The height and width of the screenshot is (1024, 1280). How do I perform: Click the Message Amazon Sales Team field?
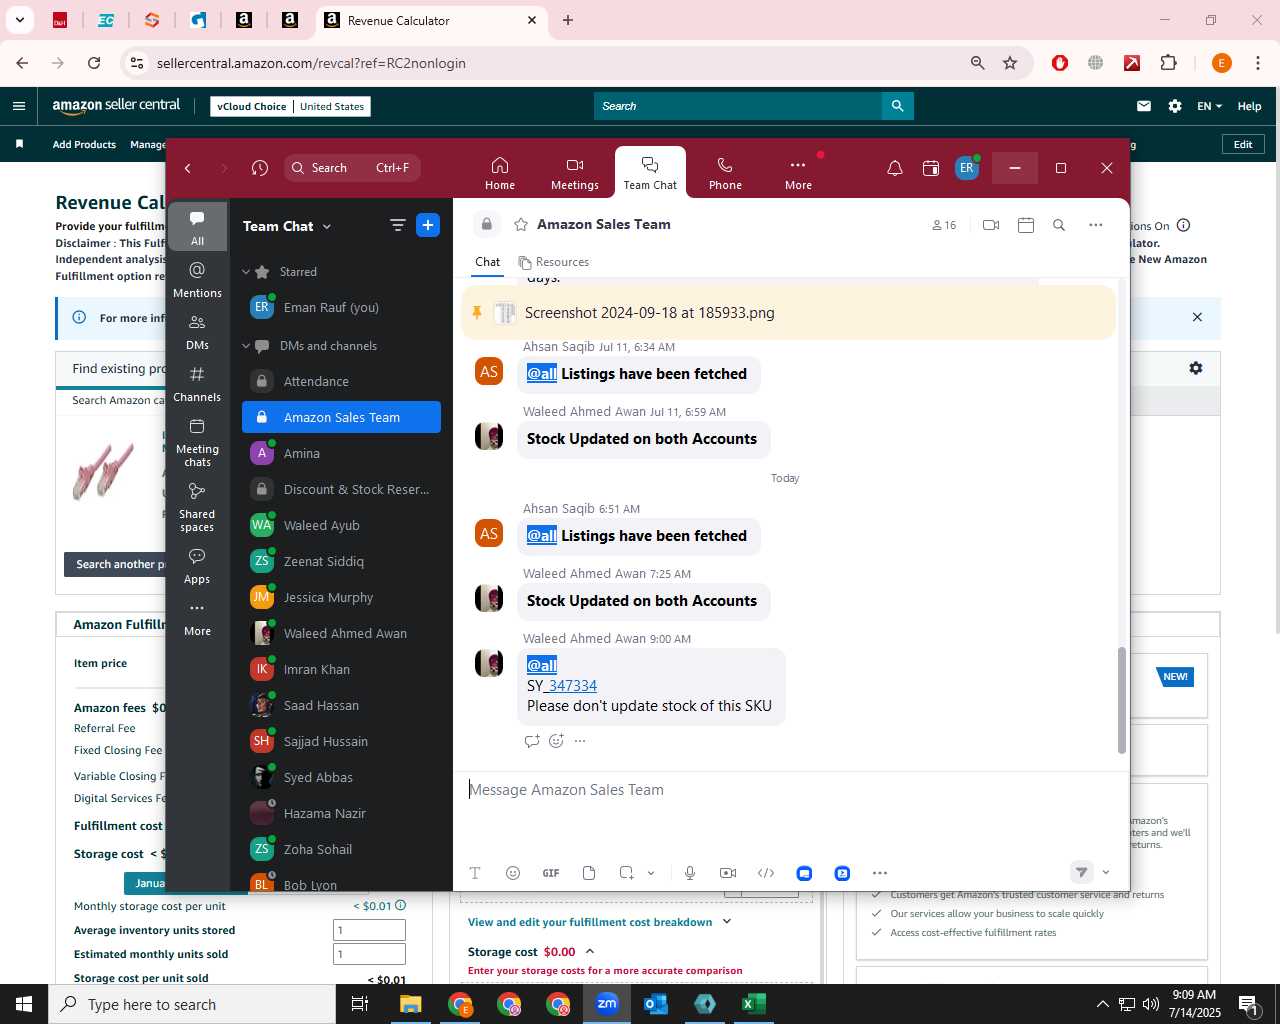coord(790,790)
